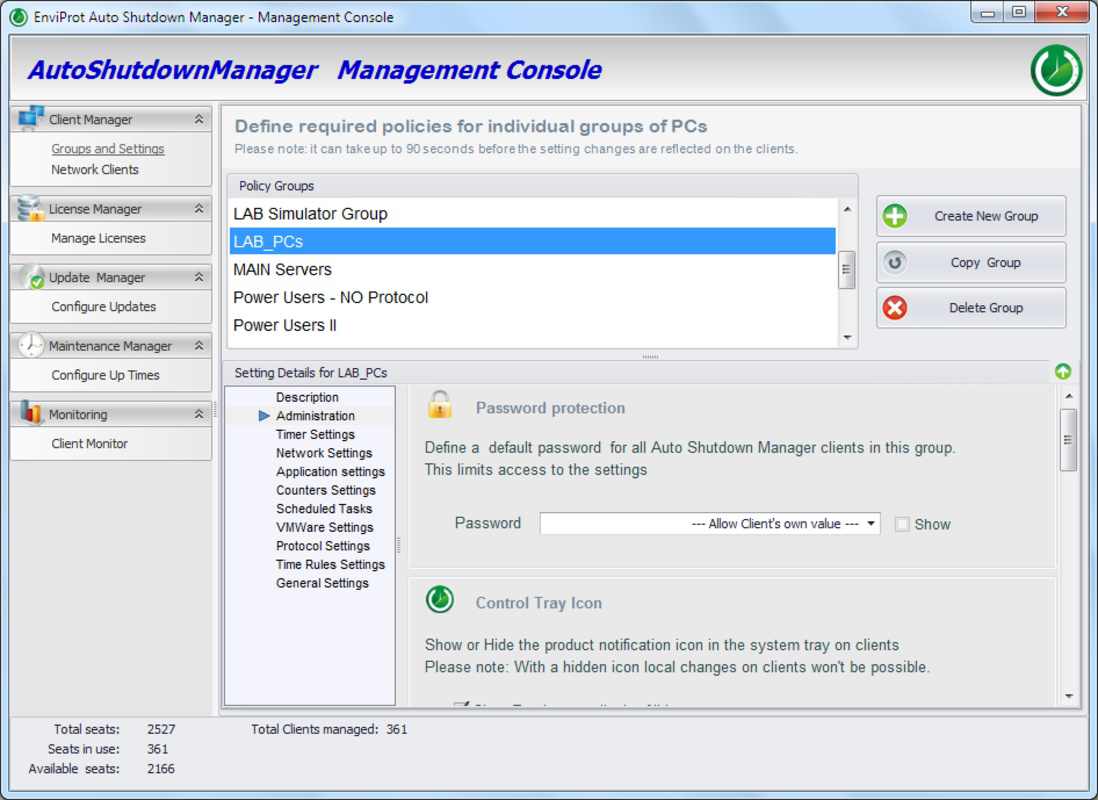The image size is (1098, 800).
Task: Click the circular arrow Copy Group icon
Action: [894, 263]
